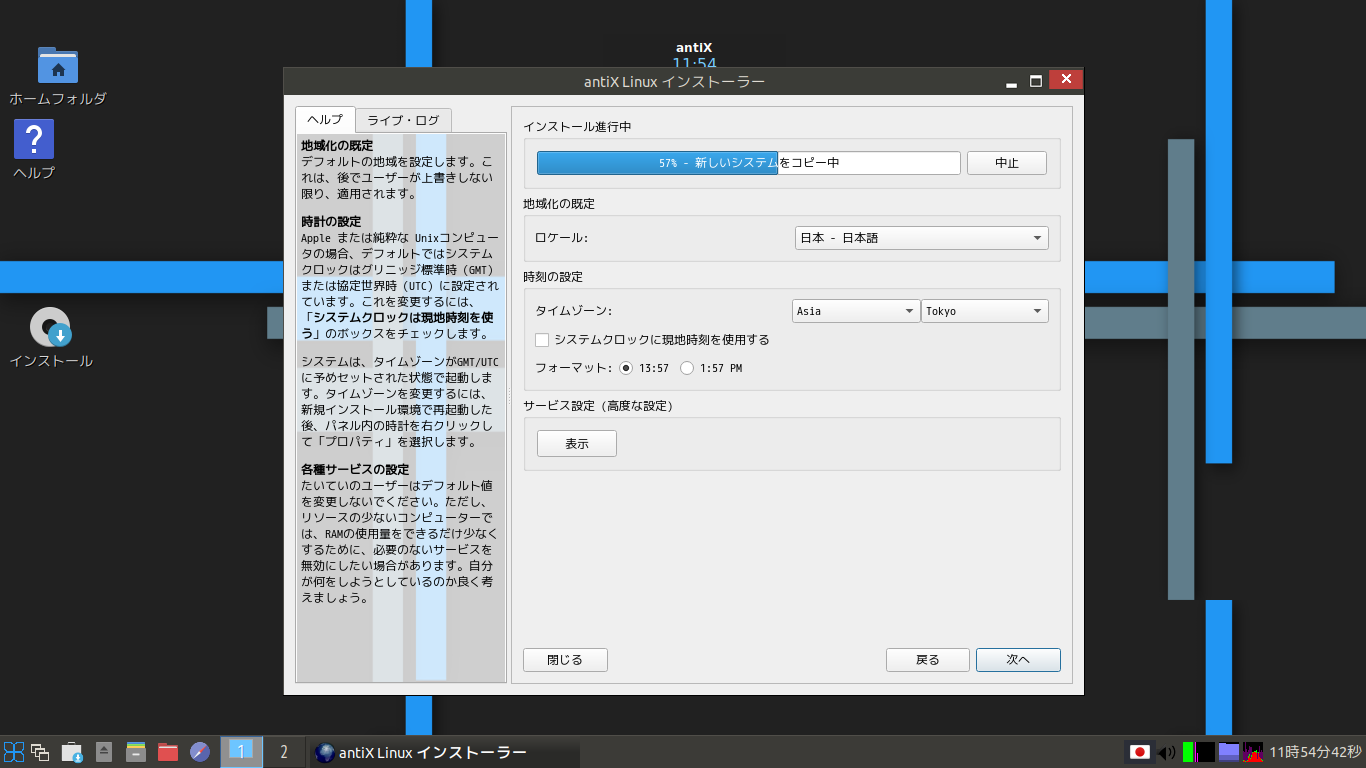Click the 中止 abort button
The width and height of the screenshot is (1366, 768).
tap(1007, 163)
